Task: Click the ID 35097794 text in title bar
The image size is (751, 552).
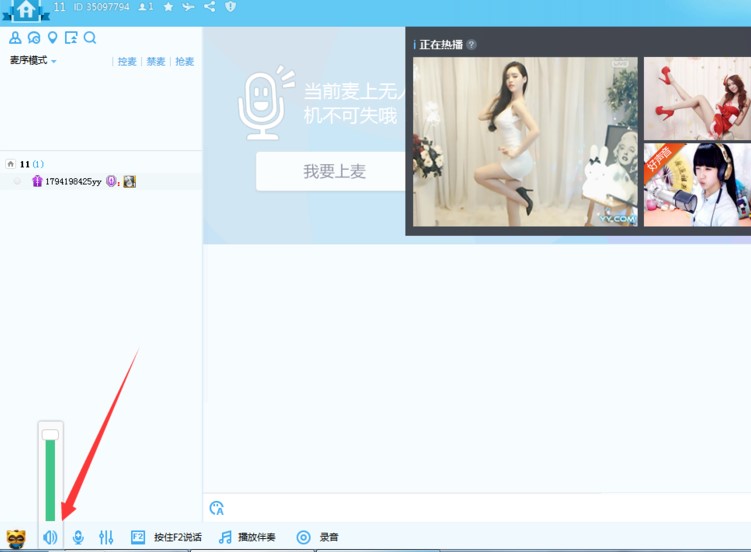Action: 102,7
